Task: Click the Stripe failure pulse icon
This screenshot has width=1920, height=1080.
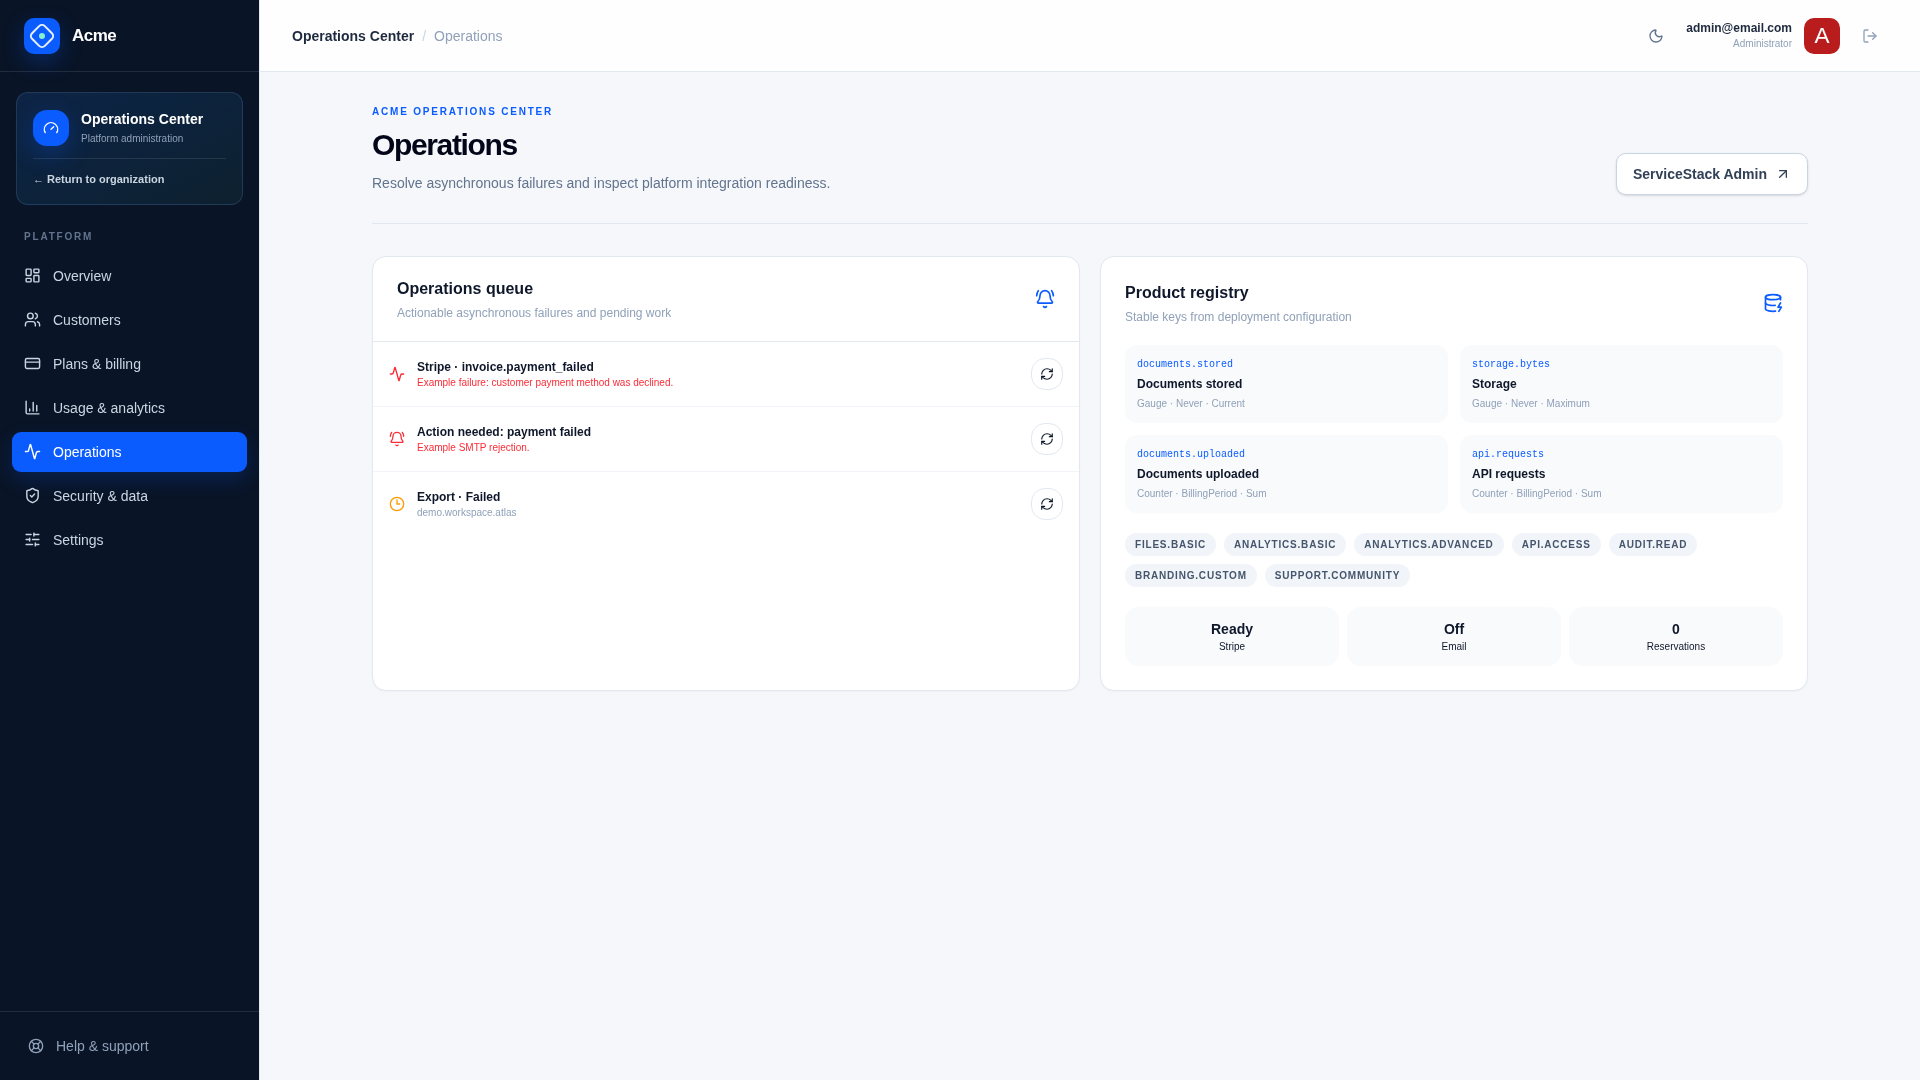Action: (x=397, y=374)
